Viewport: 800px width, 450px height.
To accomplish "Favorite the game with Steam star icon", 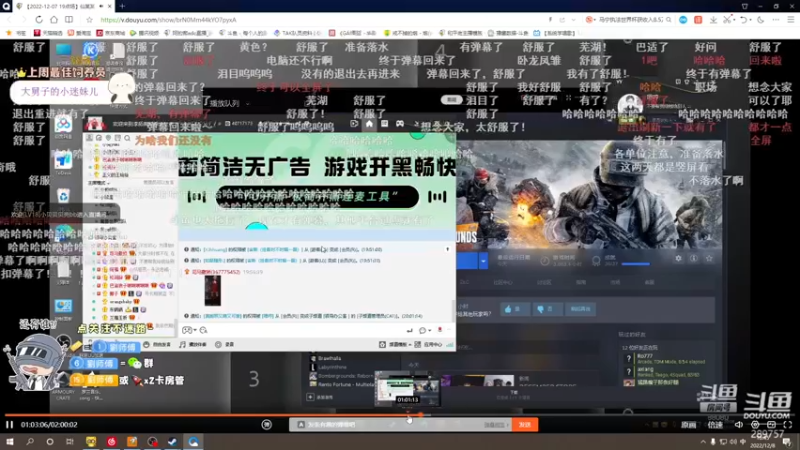I will 709,258.
